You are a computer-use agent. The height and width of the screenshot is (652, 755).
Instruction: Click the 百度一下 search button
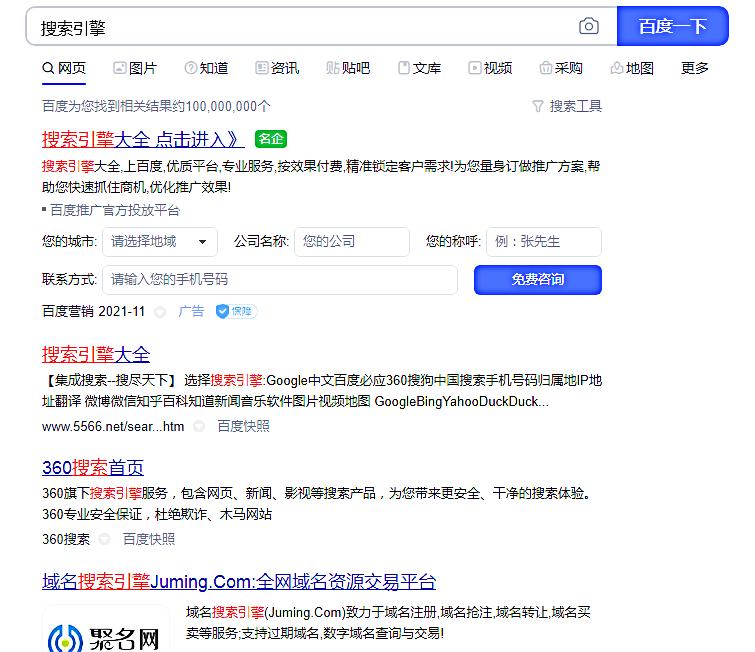tap(672, 26)
